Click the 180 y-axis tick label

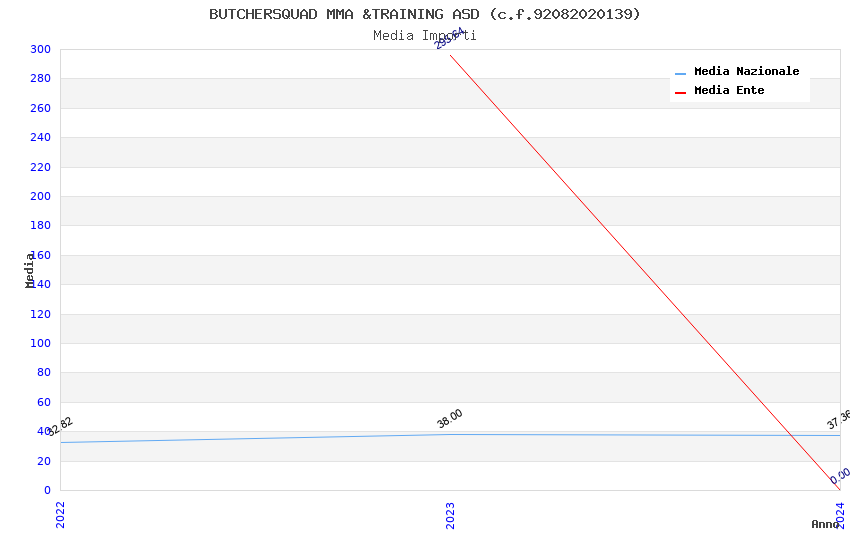[x=41, y=225]
